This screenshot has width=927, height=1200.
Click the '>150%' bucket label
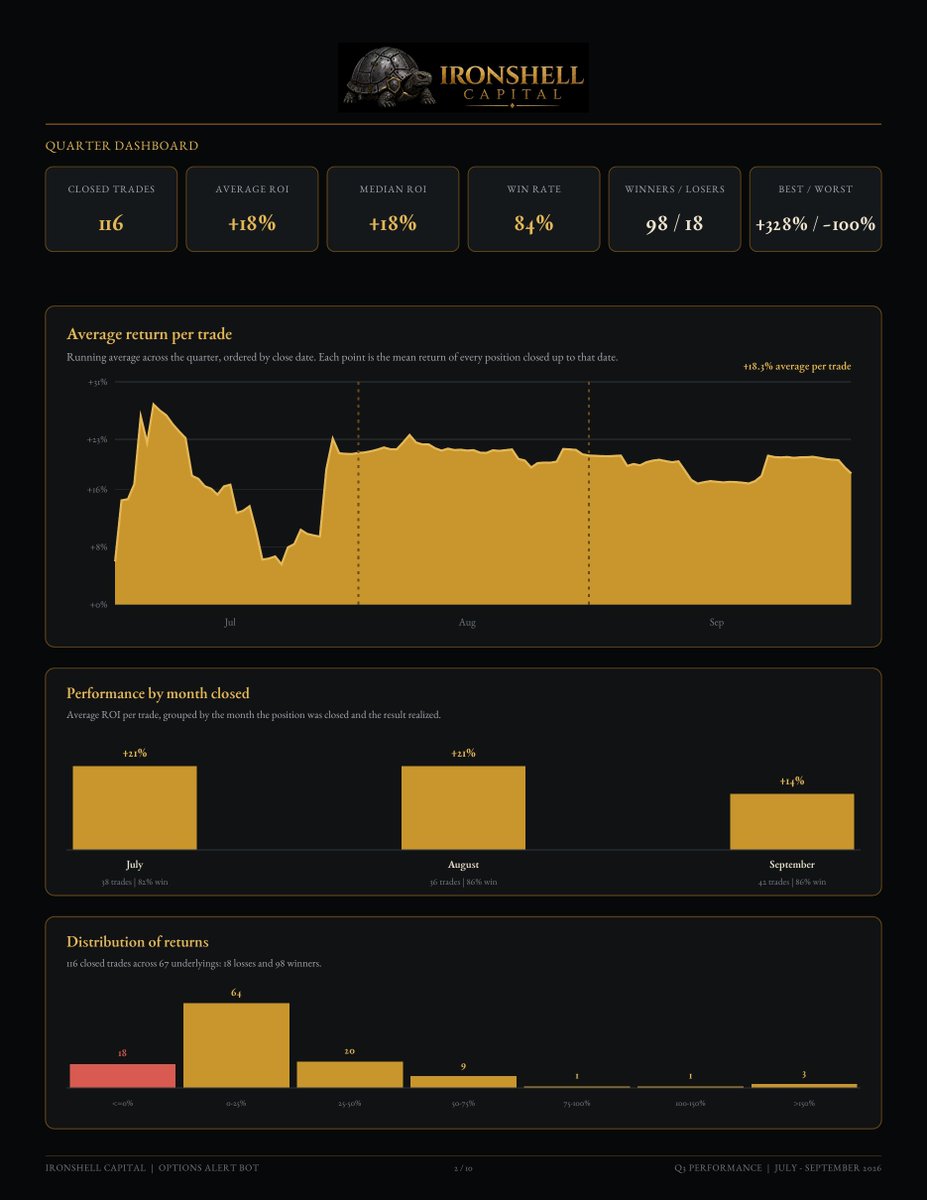pos(804,1104)
